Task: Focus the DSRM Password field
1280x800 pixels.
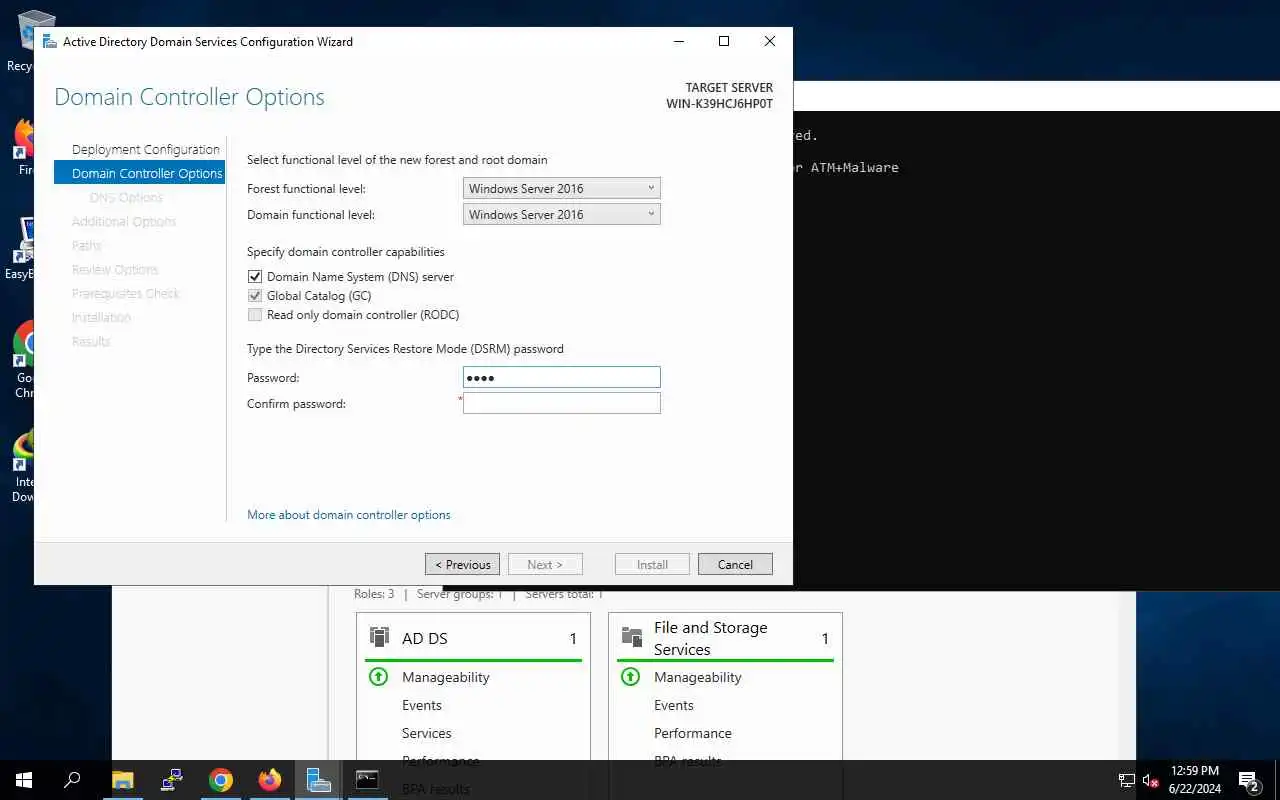Action: pos(562,377)
